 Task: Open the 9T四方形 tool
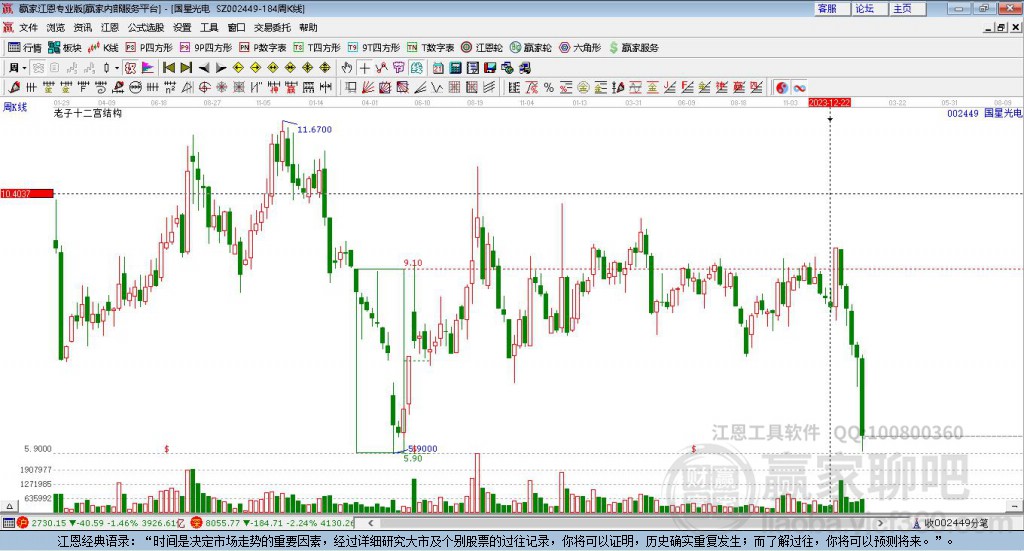374,48
